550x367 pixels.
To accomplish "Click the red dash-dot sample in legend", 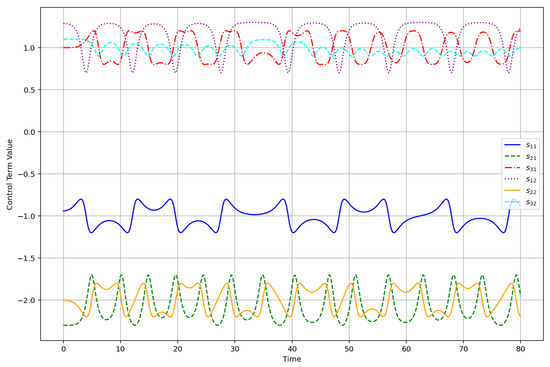I will coord(512,167).
